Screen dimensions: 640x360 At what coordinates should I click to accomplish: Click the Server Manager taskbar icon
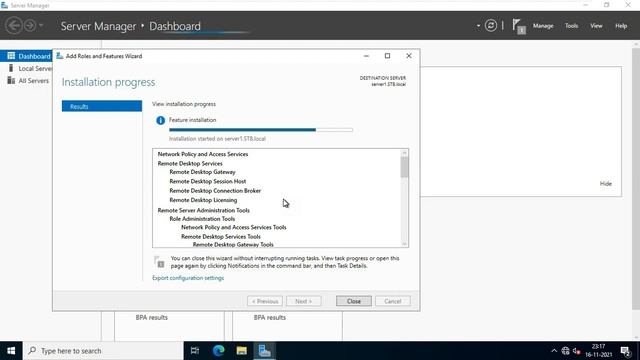pos(264,351)
